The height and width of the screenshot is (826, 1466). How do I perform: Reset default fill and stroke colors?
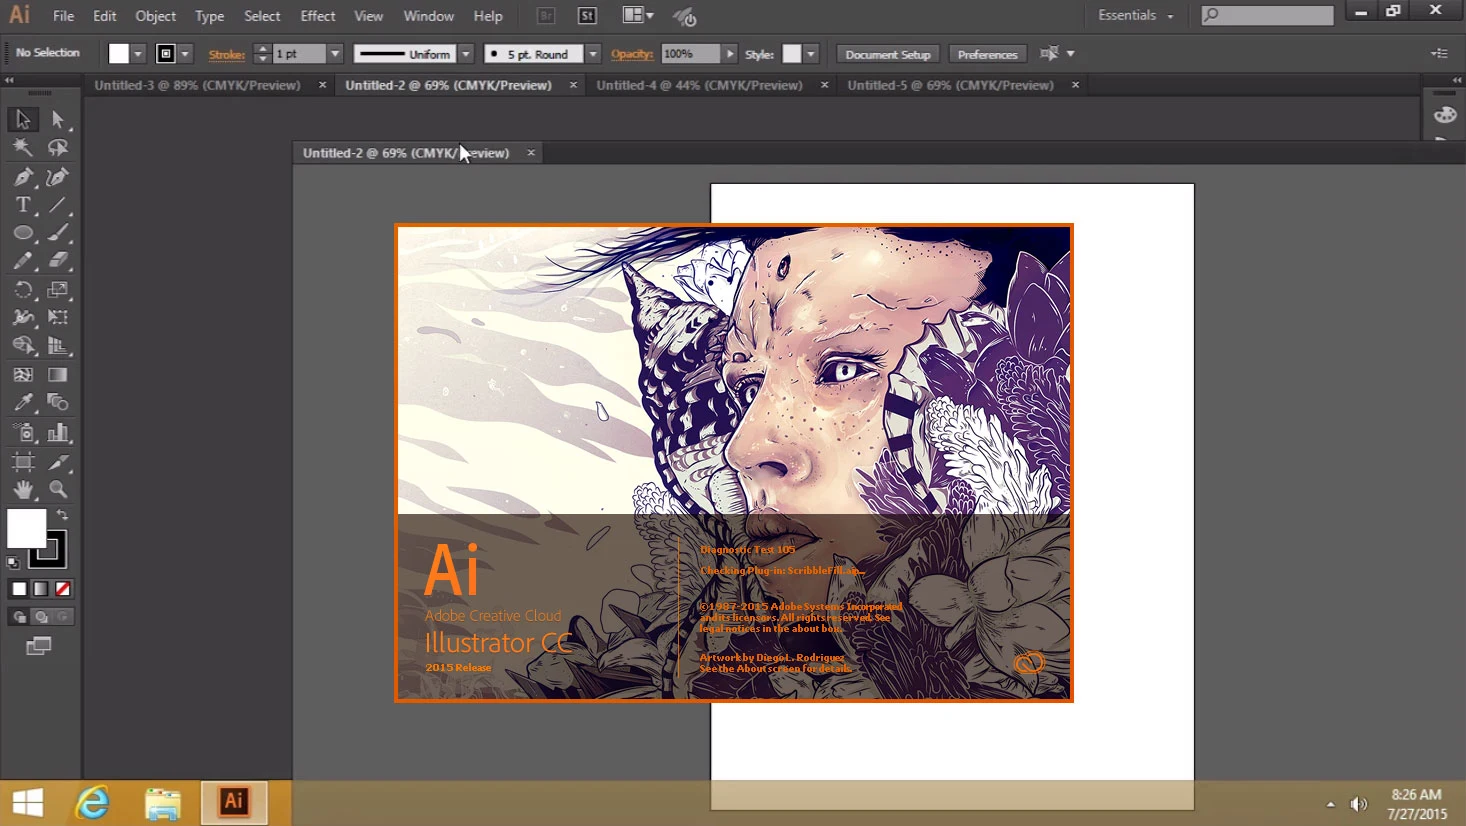[x=12, y=562]
